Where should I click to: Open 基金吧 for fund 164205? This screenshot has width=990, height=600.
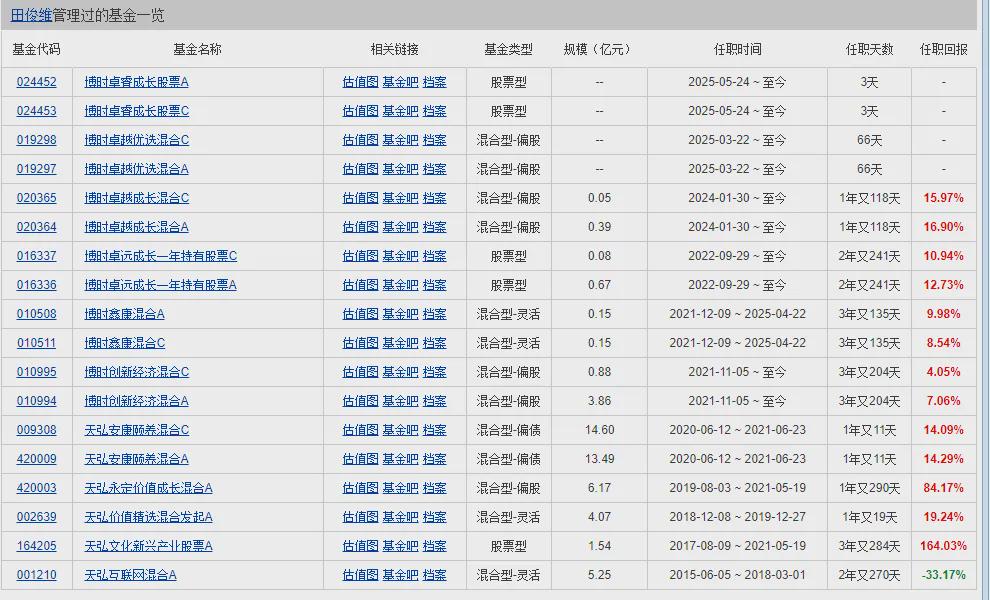[x=400, y=546]
